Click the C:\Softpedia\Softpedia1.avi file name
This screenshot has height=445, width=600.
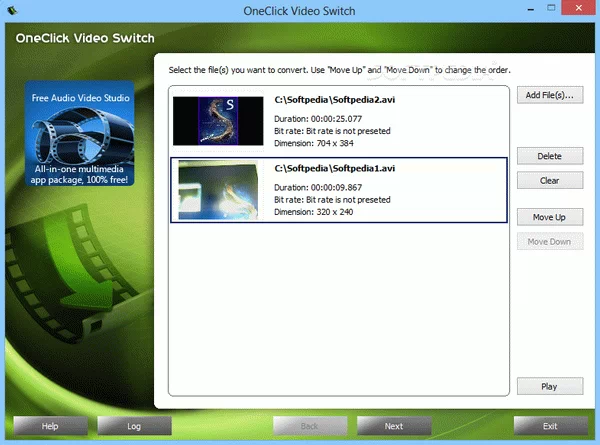[334, 168]
